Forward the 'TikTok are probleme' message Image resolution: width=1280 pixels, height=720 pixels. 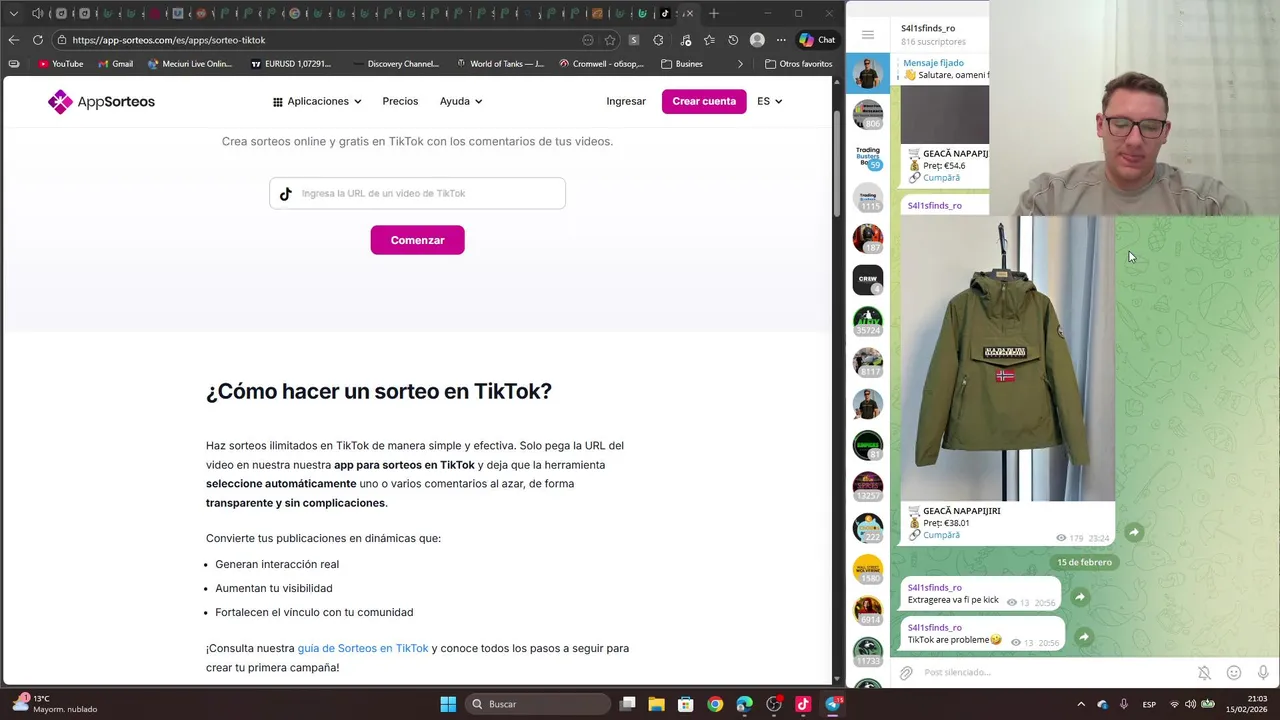point(1083,637)
